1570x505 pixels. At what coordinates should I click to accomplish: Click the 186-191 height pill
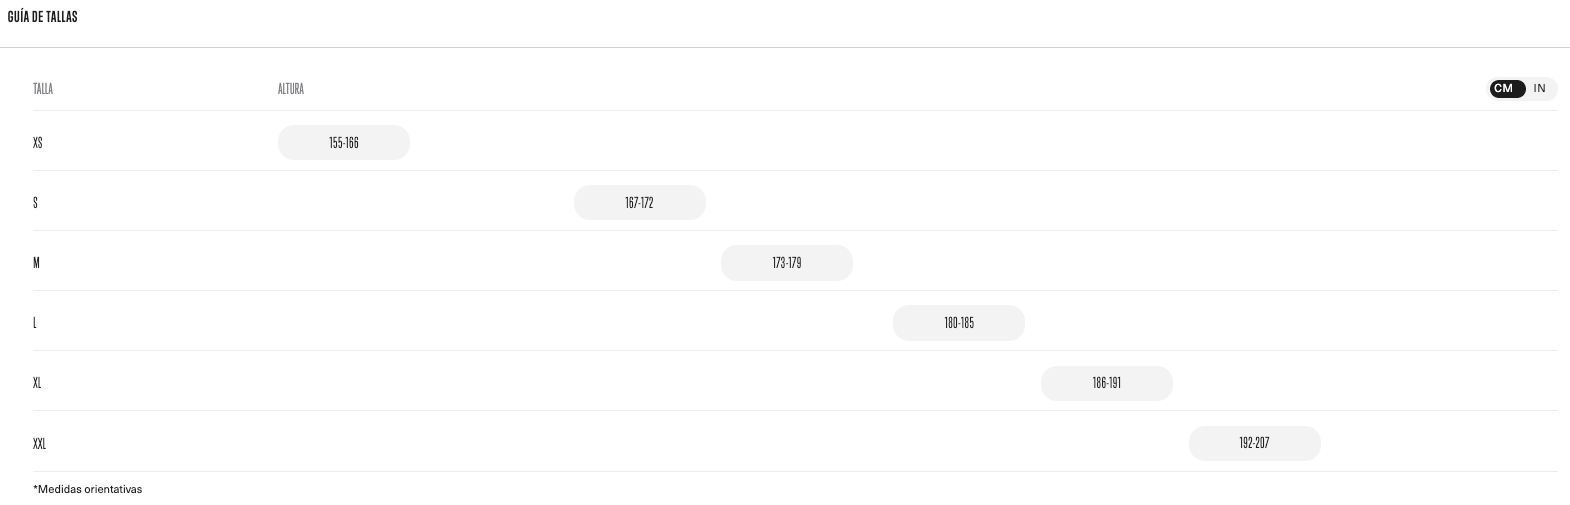point(1107,383)
